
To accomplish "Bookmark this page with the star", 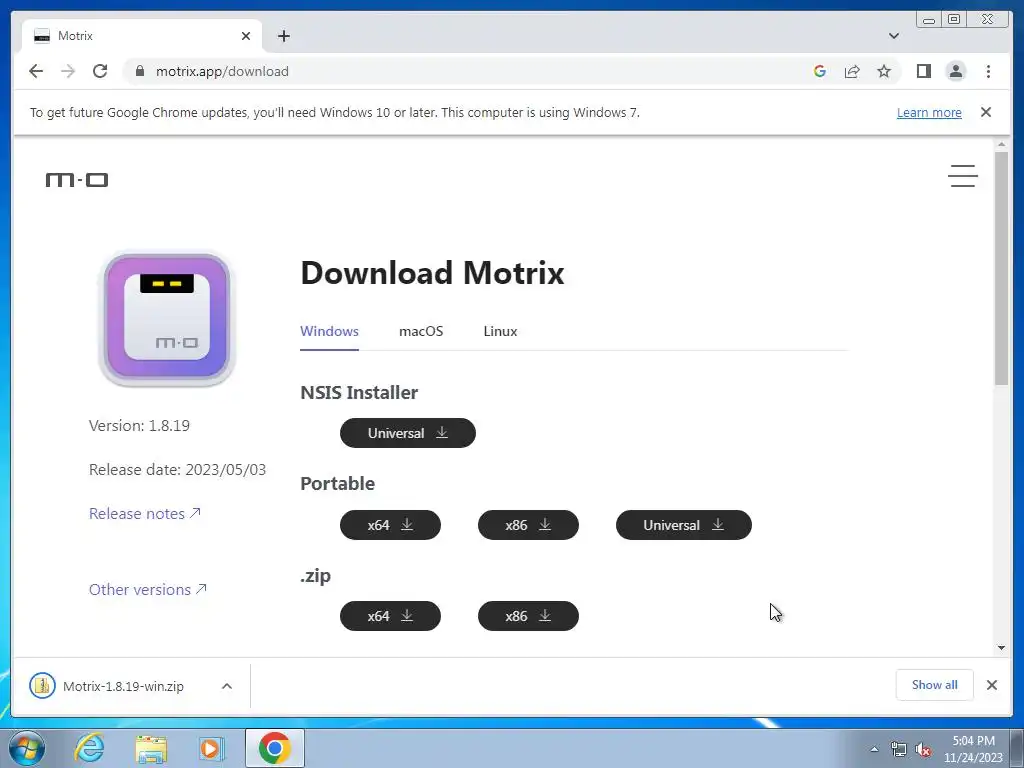I will (x=884, y=71).
